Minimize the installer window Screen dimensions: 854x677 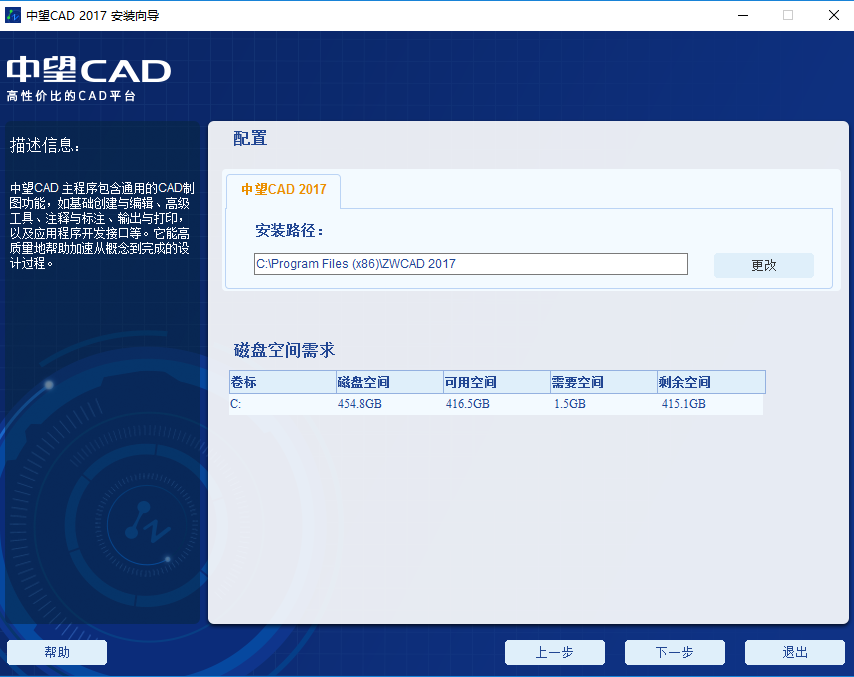(x=741, y=15)
